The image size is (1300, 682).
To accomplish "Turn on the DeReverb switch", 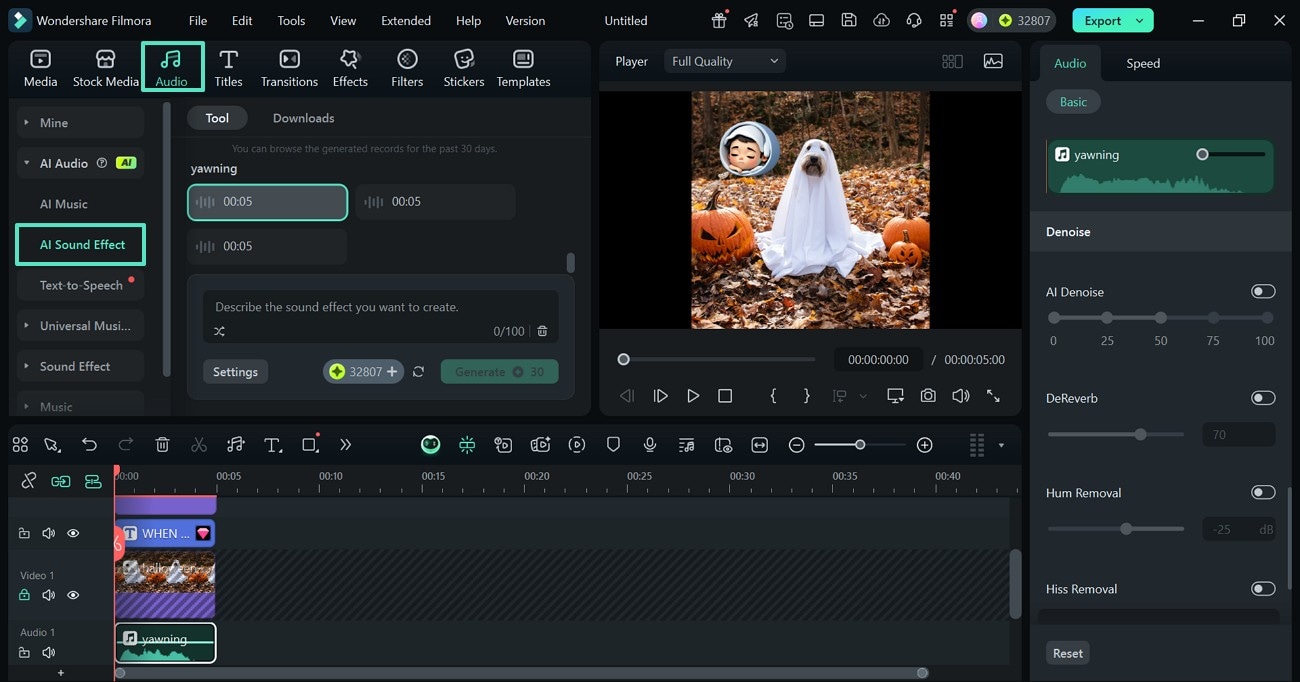I will [x=1262, y=398].
